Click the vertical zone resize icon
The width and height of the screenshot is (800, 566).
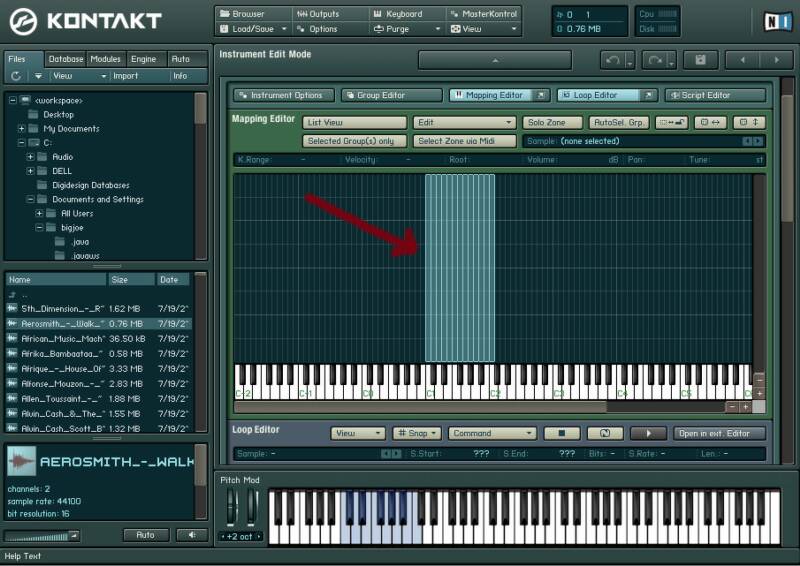749,122
